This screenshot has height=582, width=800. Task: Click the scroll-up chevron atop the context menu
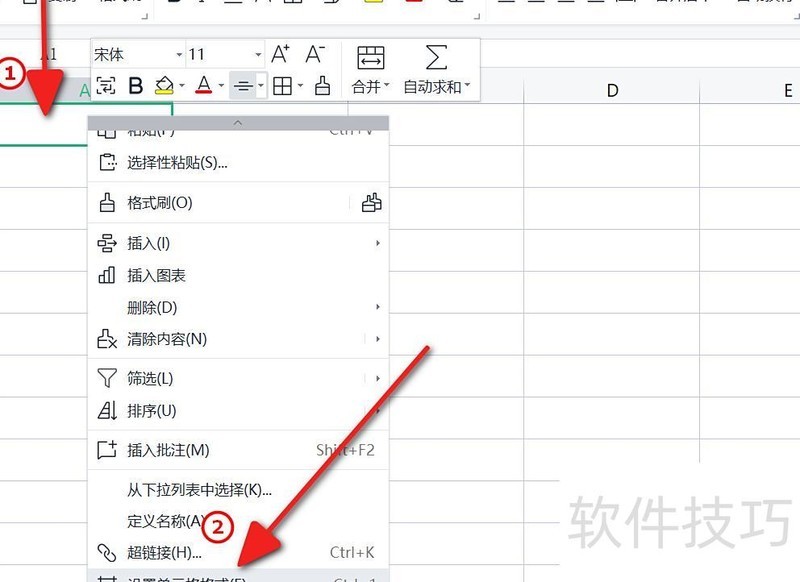pos(238,123)
